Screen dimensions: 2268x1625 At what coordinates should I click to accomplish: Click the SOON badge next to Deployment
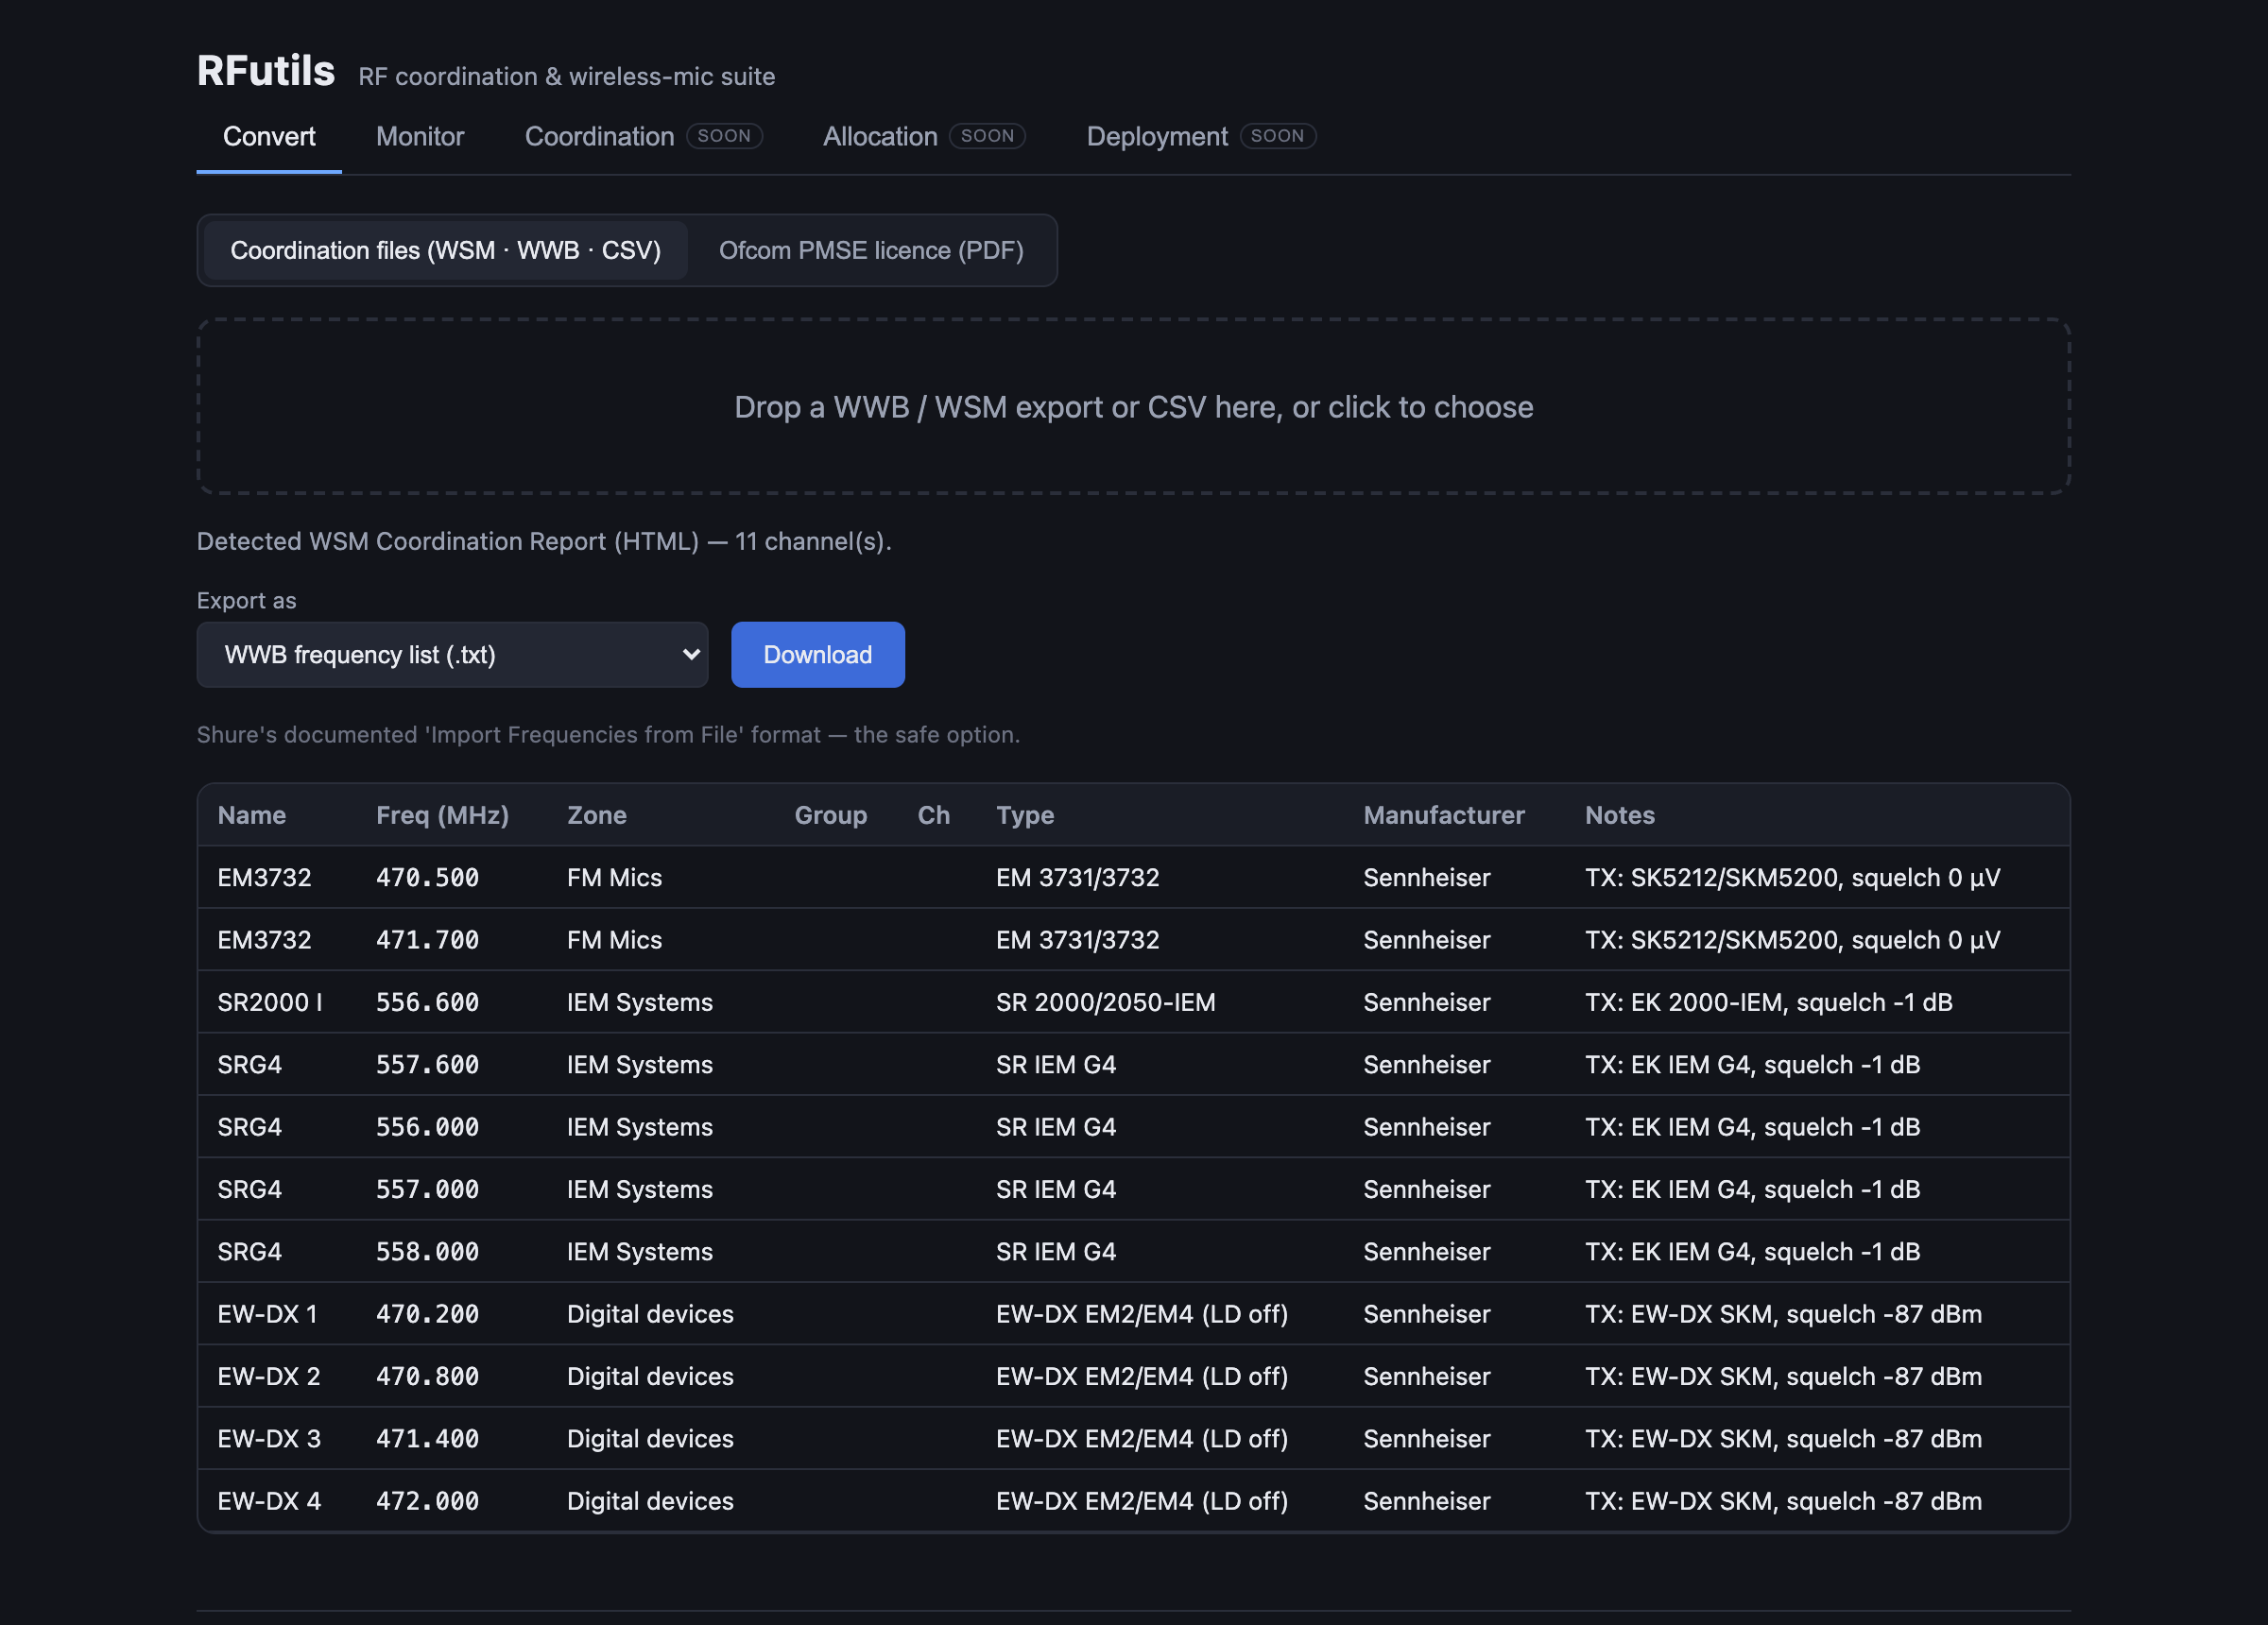[x=1277, y=136]
